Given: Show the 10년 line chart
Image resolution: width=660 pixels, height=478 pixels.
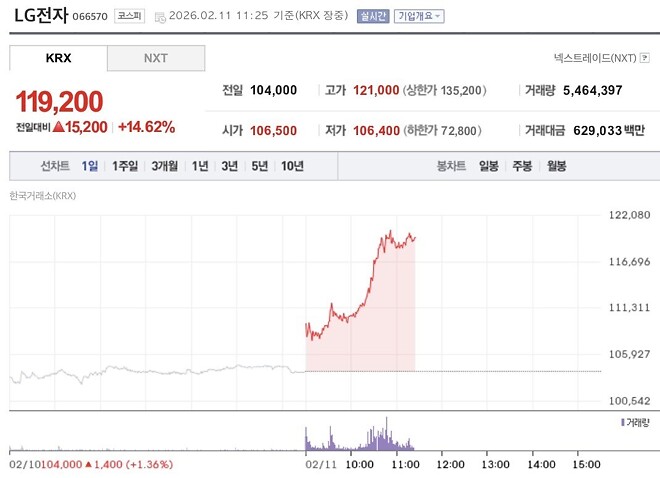Looking at the screenshot, I should tap(293, 166).
